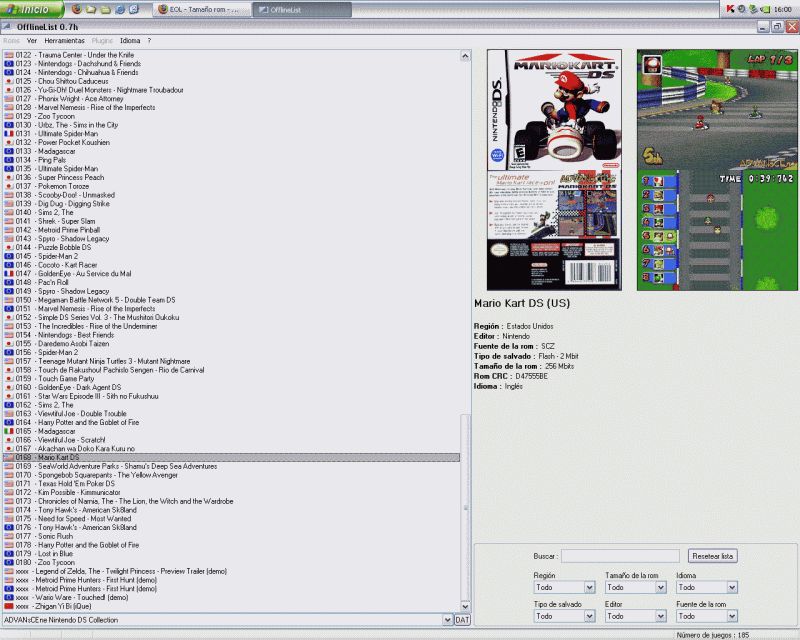Focus the Buscar search field
Viewport: 800px width, 640px height.
(x=620, y=556)
